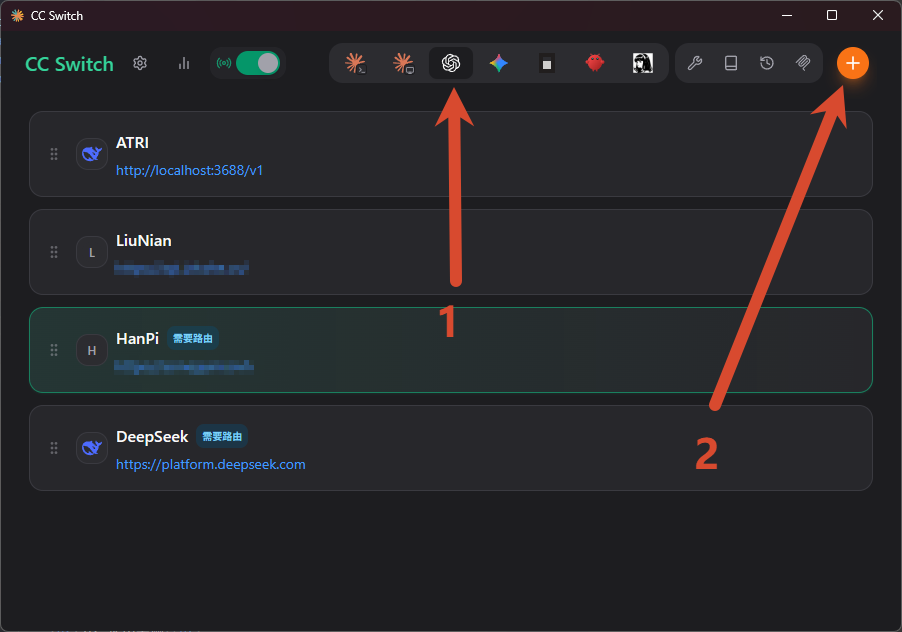This screenshot has height=632, width=902.
Task: Minimize the CC Switch window
Action: (787, 16)
